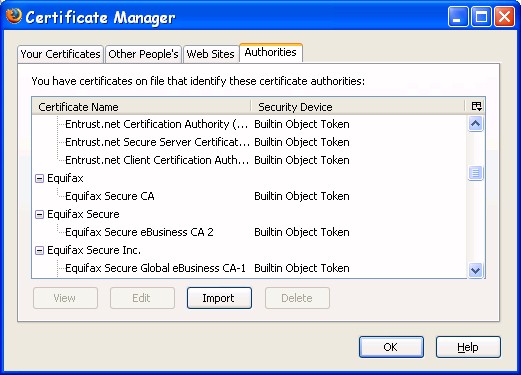This screenshot has width=521, height=375.
Task: Sort by Security Device column header
Action: coord(358,107)
